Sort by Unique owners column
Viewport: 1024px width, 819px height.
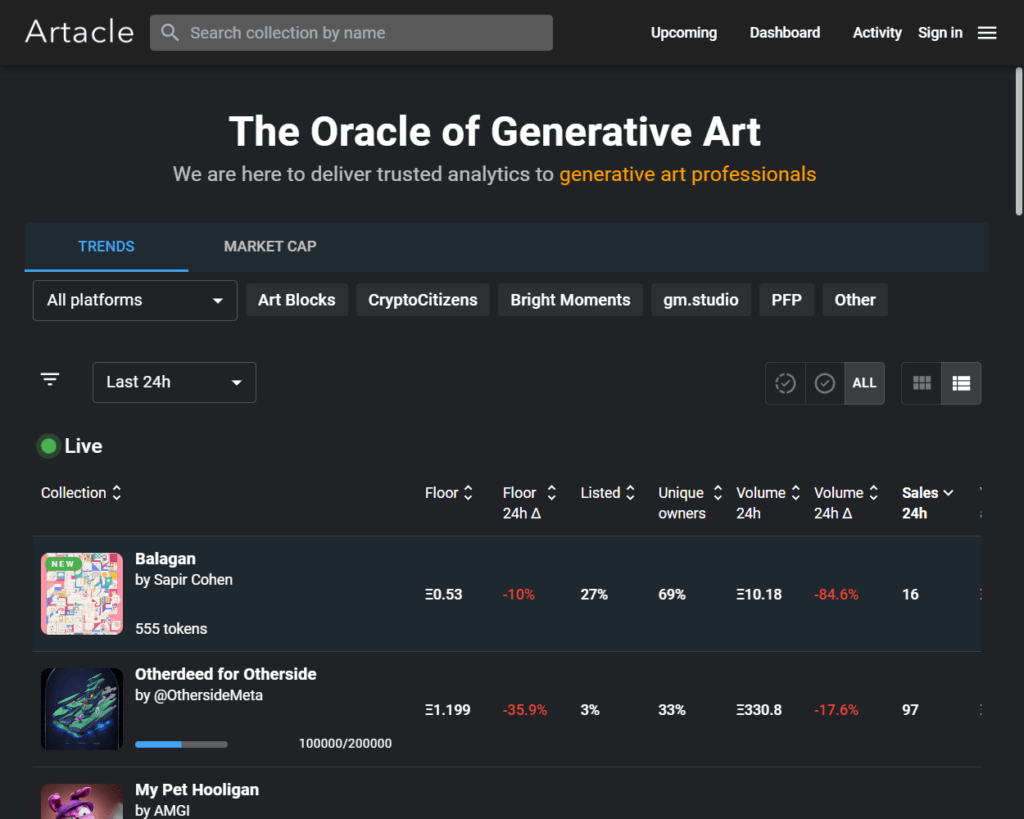tap(690, 503)
